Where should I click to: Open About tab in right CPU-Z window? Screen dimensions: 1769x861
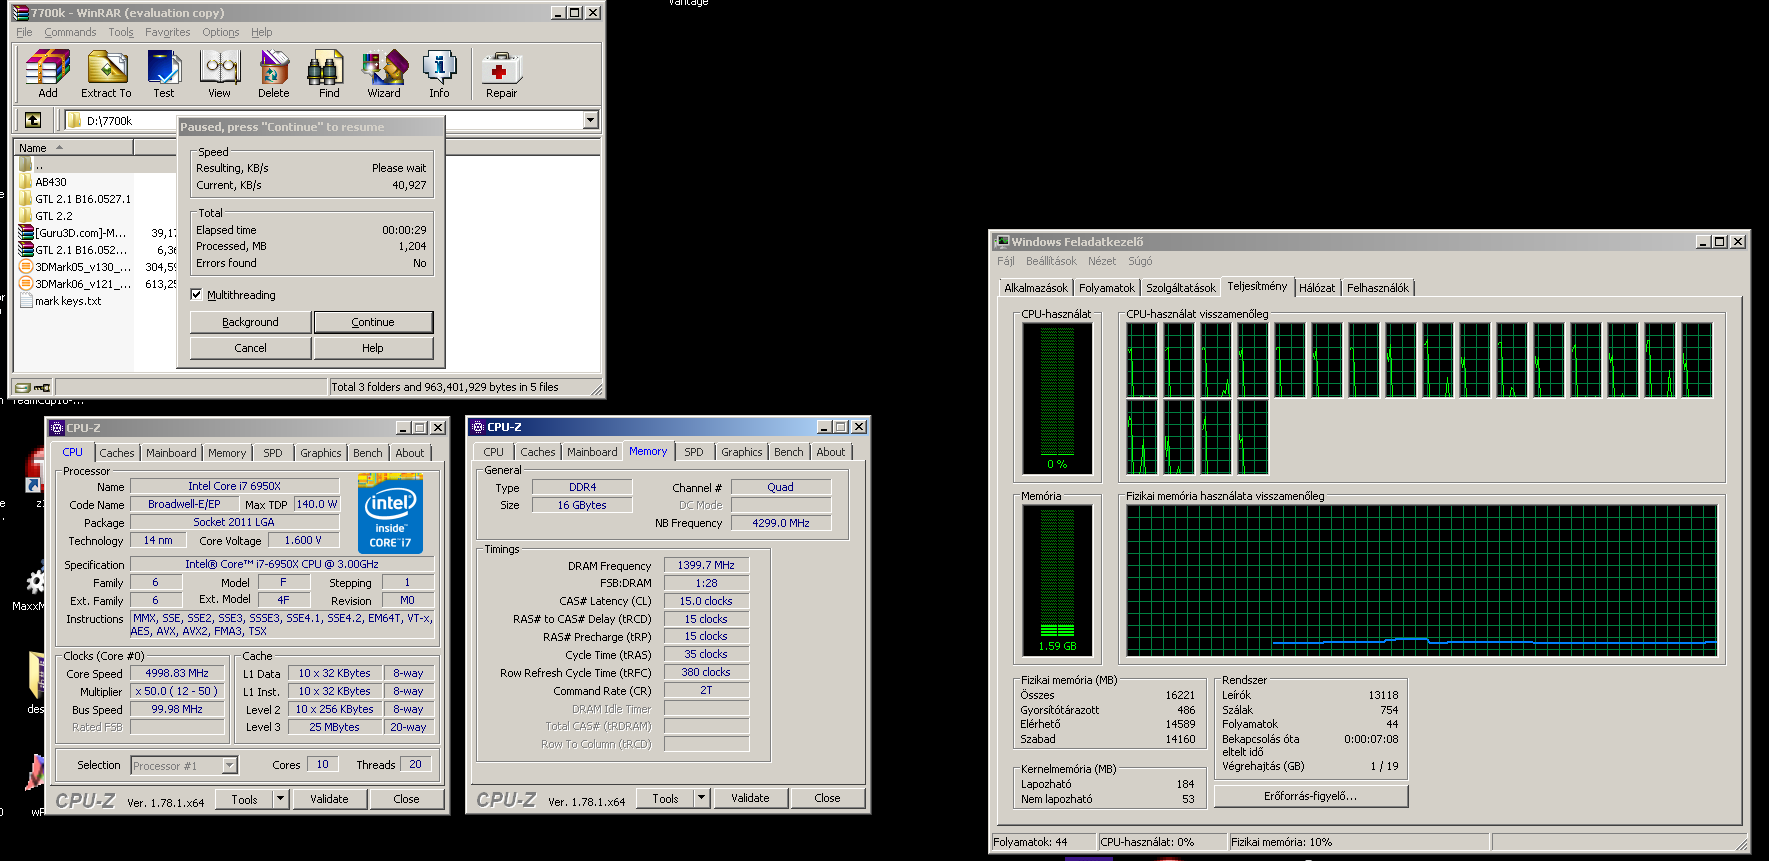(830, 452)
